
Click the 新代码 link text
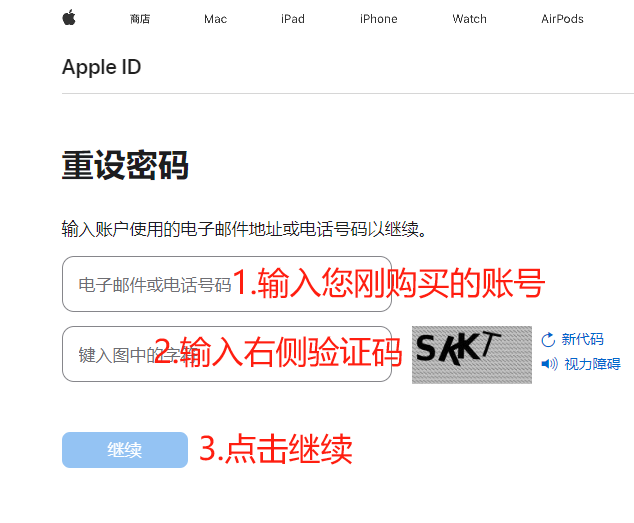(x=582, y=339)
